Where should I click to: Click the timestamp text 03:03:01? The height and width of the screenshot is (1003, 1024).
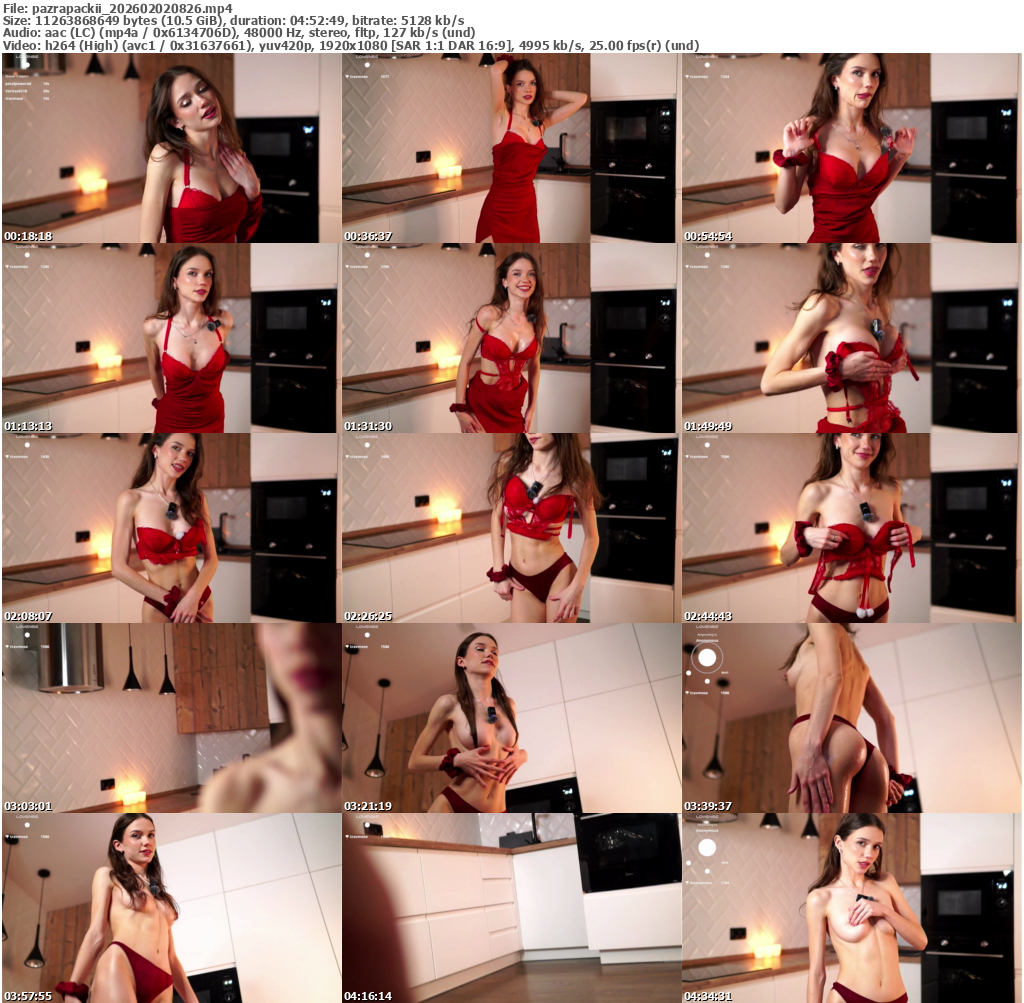click(28, 806)
